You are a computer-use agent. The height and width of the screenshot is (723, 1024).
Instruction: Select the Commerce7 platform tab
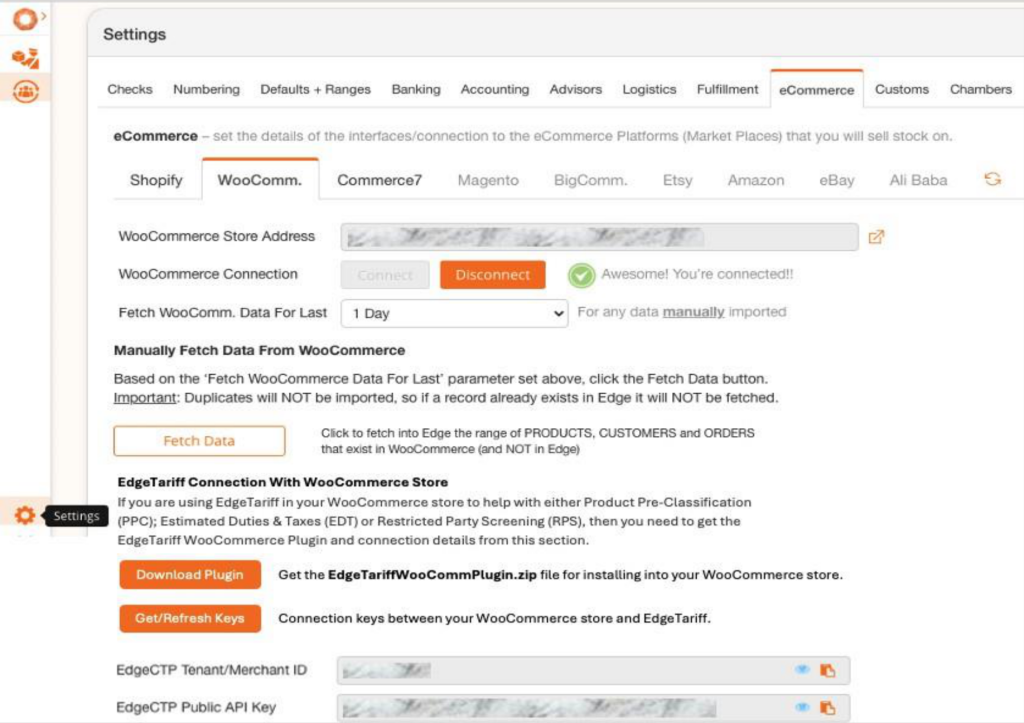[x=379, y=181]
